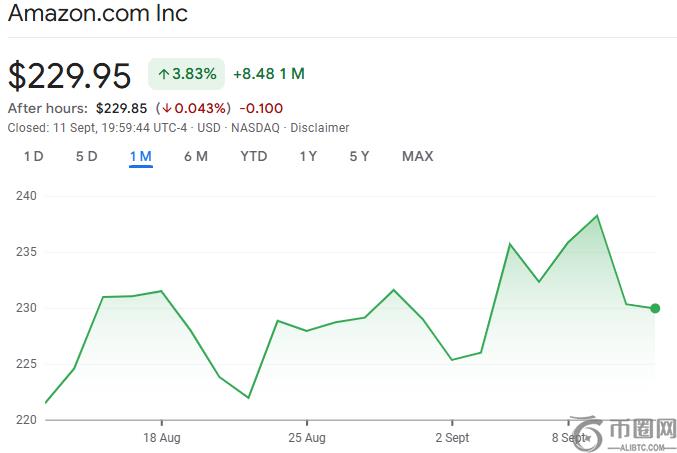View the 5Y price history
677x453 pixels.
(x=359, y=156)
